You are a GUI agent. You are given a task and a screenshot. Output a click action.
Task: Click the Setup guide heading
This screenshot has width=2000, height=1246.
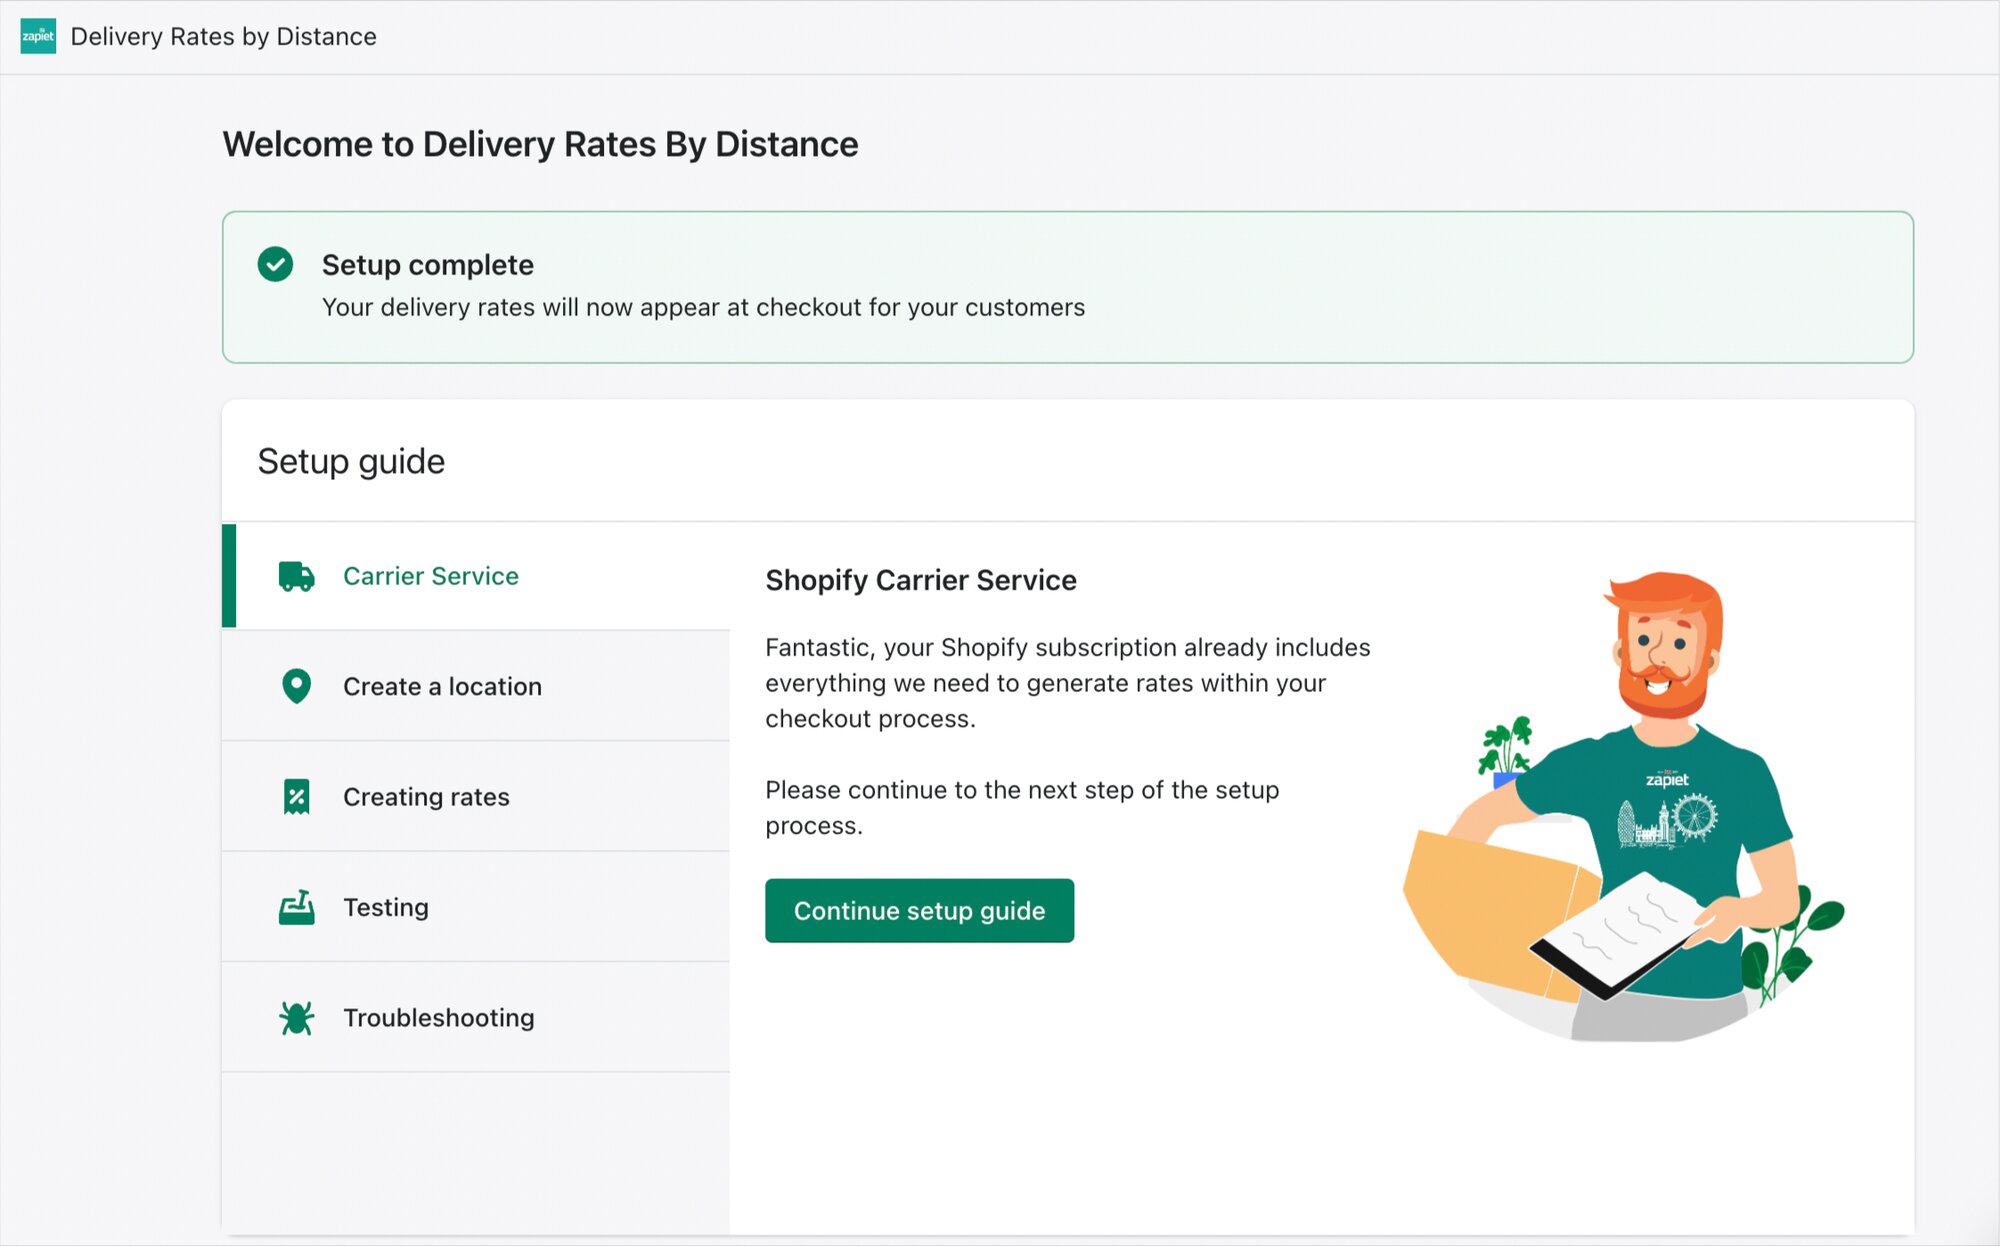[351, 461]
